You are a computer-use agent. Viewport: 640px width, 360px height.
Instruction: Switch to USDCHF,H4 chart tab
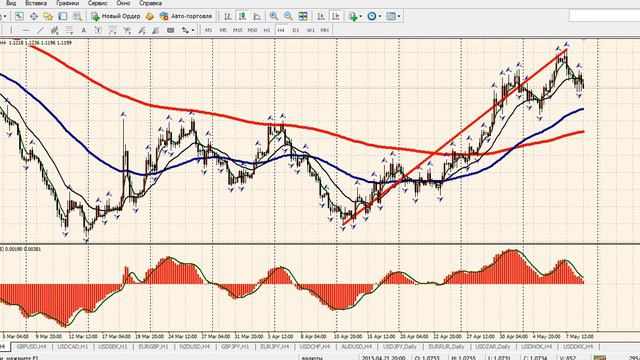coord(315,347)
